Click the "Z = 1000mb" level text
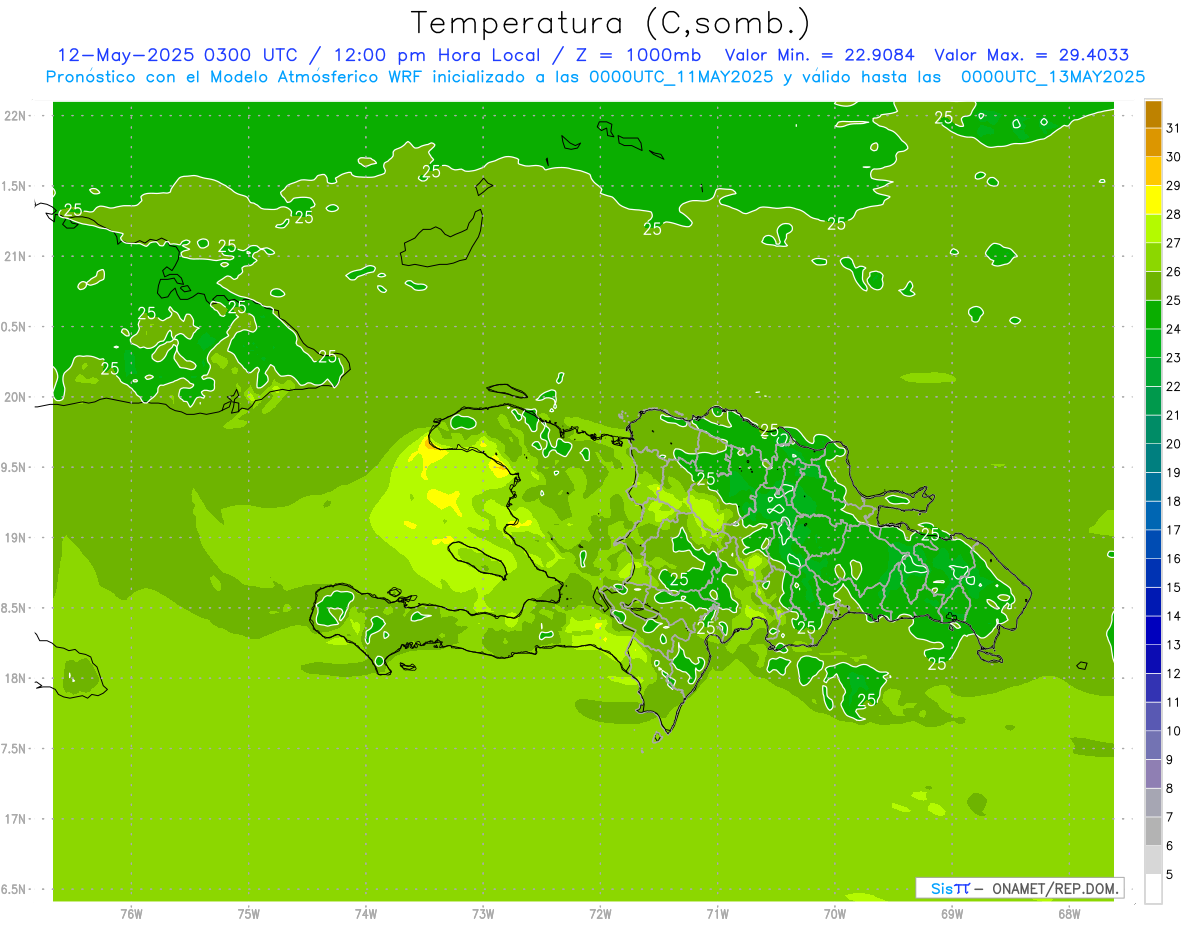Viewport: 1200px width, 927px height. click(x=640, y=55)
